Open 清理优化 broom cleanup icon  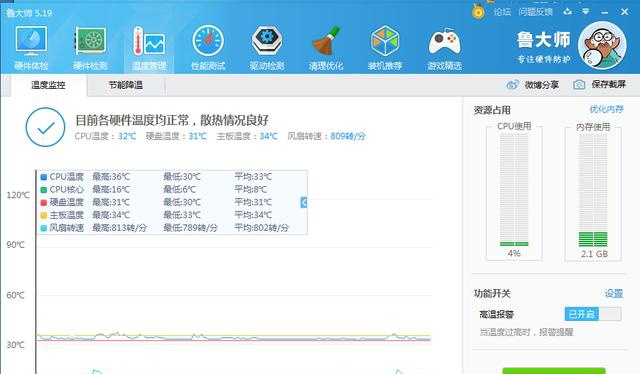[x=326, y=41]
